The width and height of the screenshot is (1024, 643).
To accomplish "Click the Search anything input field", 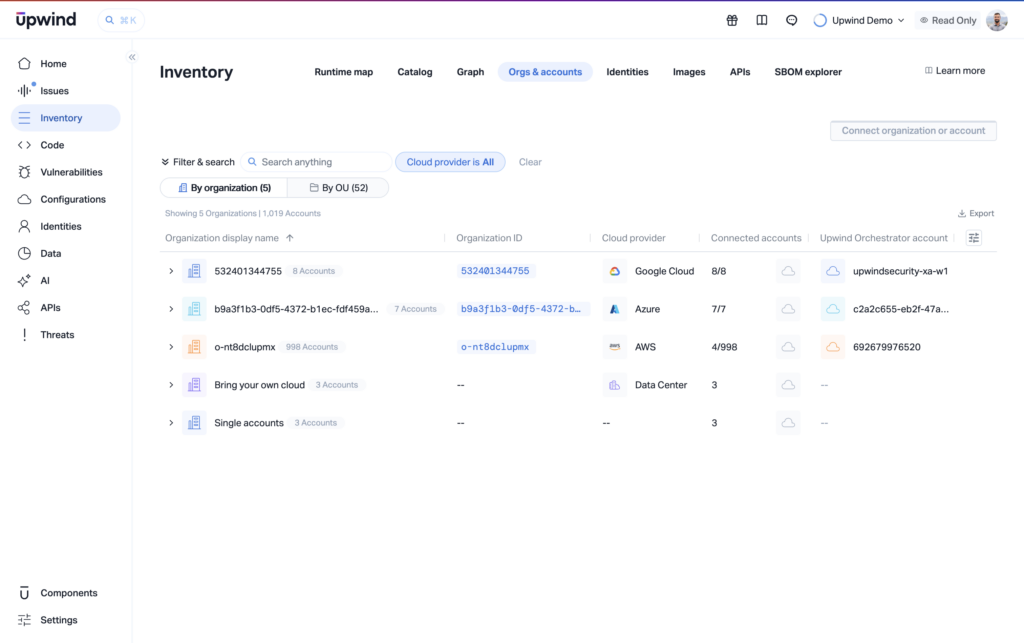I will click(320, 162).
